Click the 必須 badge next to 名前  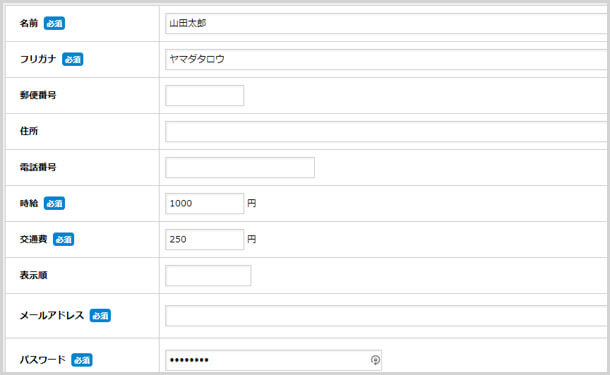click(x=54, y=23)
